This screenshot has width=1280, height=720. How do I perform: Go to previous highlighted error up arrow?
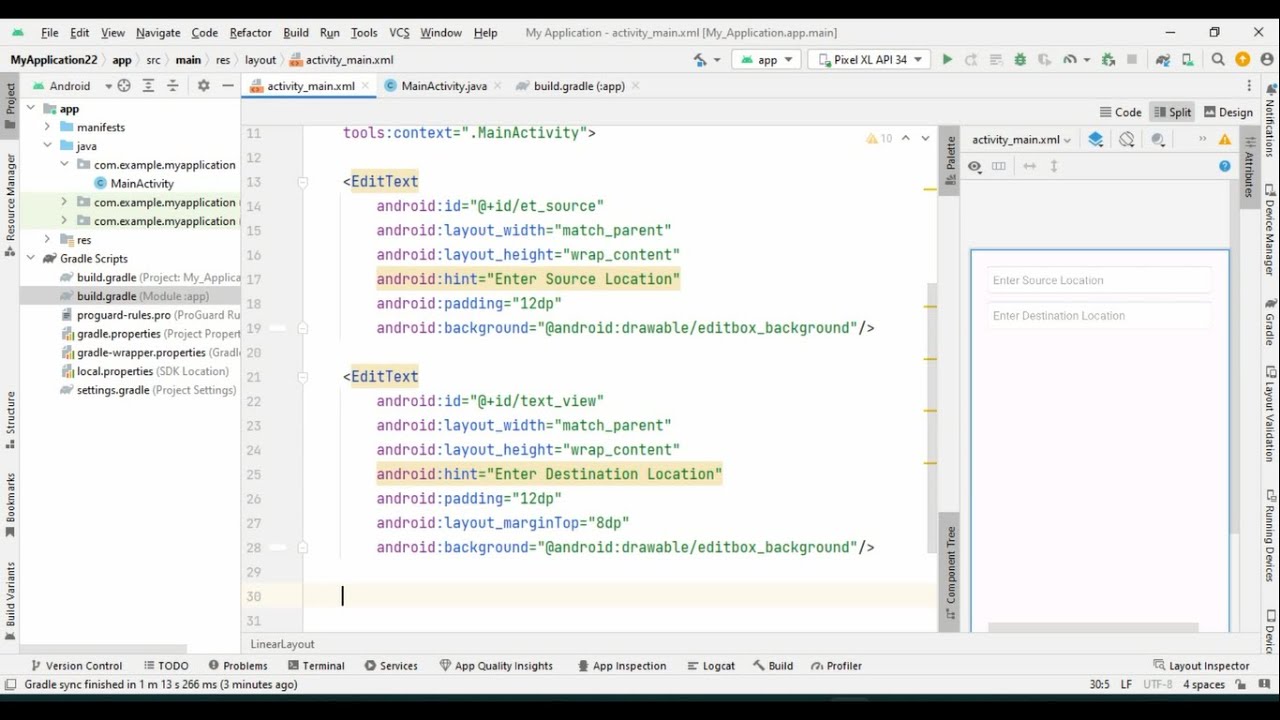(x=906, y=138)
